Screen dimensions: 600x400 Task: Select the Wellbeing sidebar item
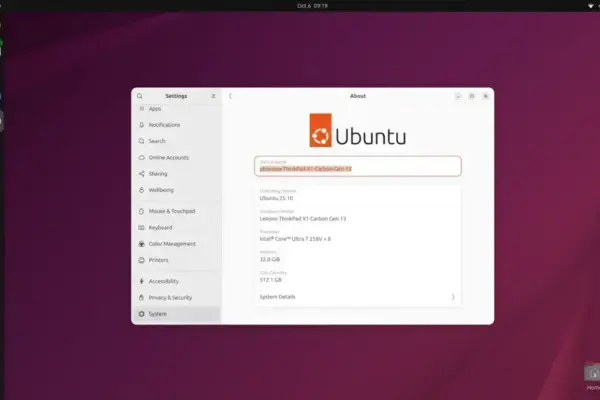pos(176,190)
